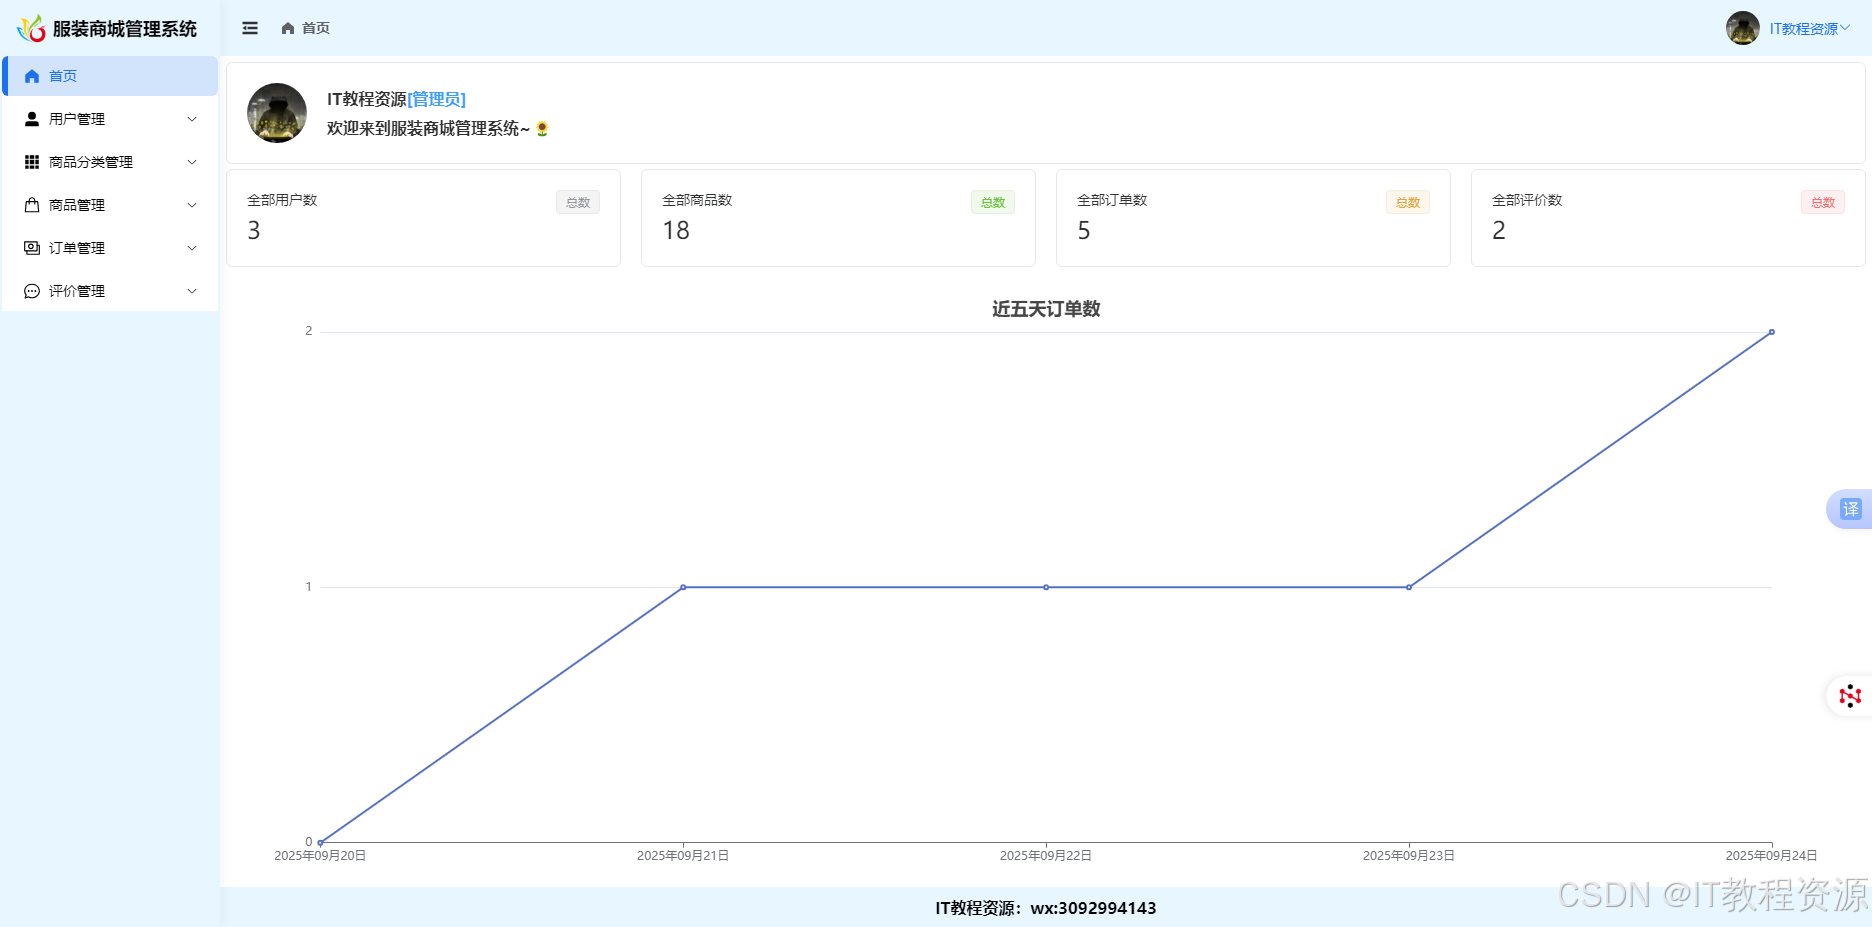The width and height of the screenshot is (1872, 927).
Task: Click the gray 总数 tag on 全部用户数
Action: coord(578,202)
